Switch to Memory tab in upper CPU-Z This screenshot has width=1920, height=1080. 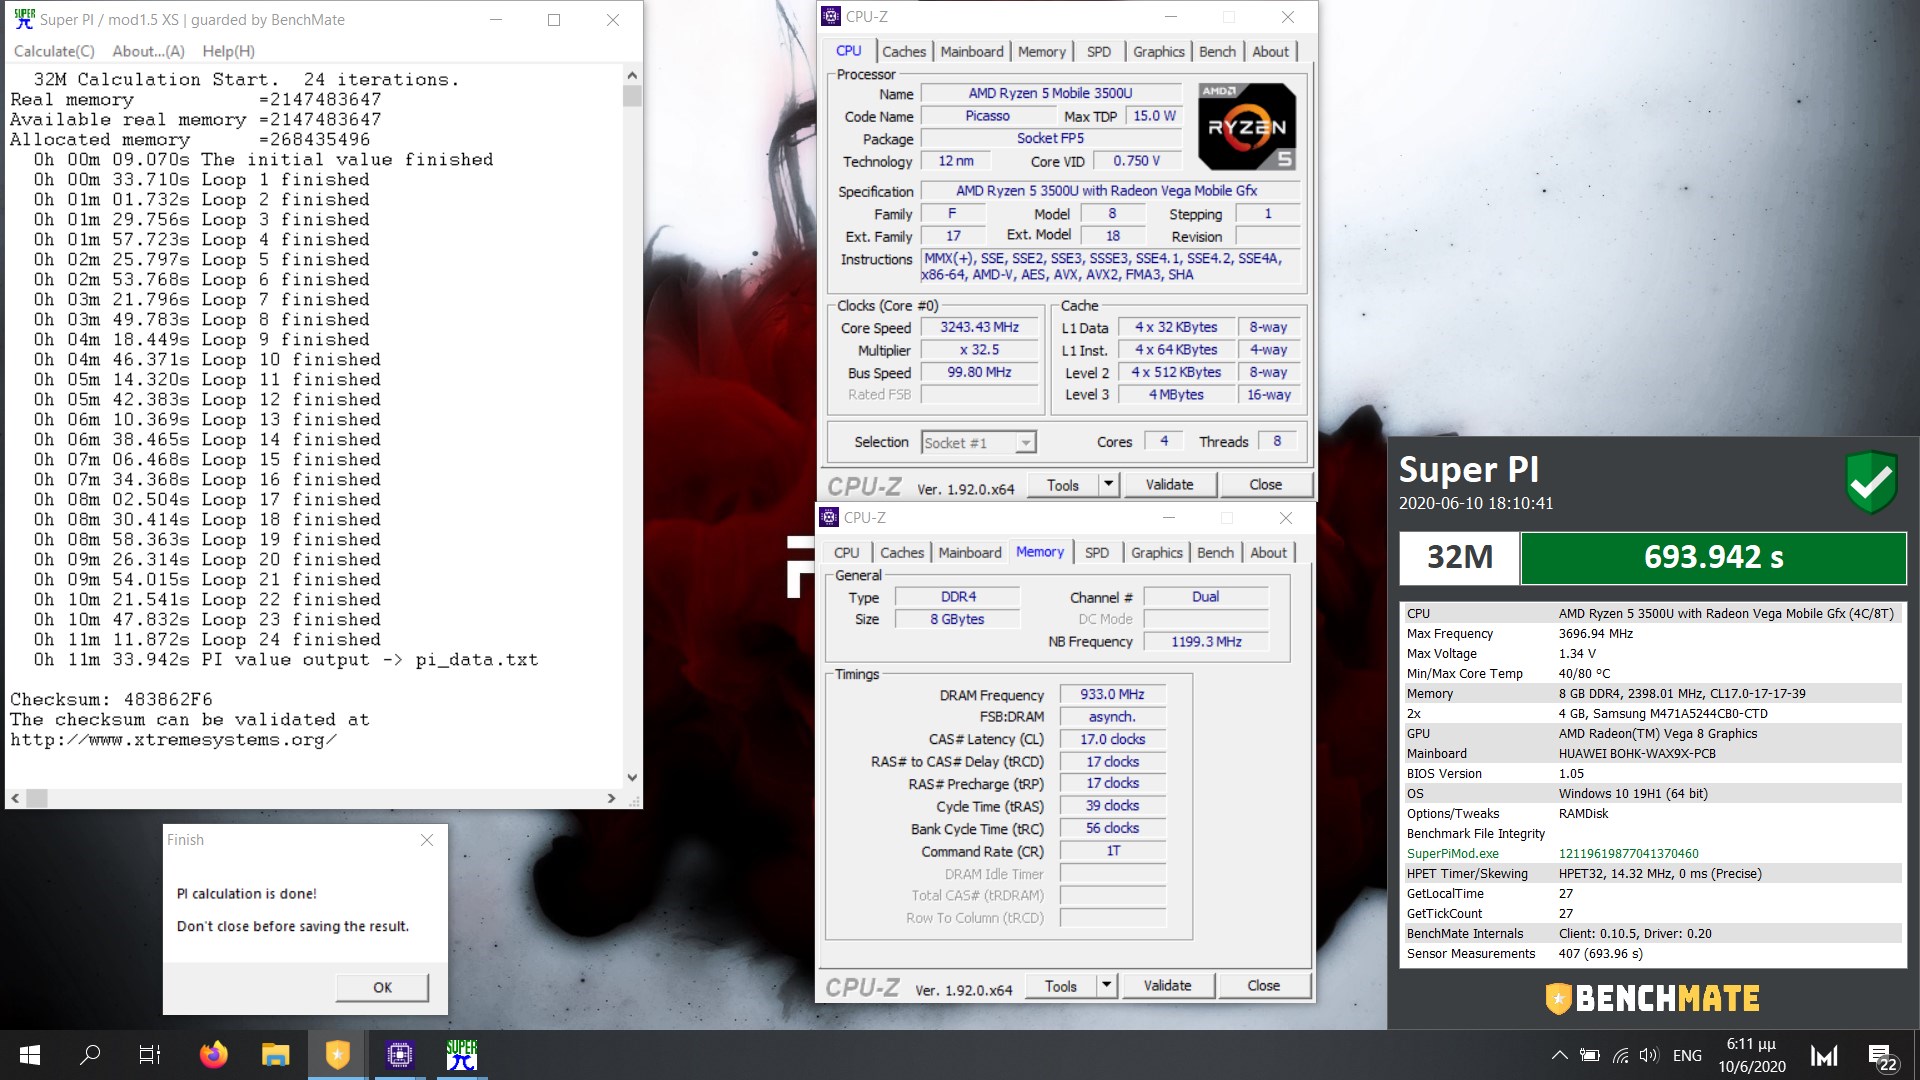click(1042, 51)
